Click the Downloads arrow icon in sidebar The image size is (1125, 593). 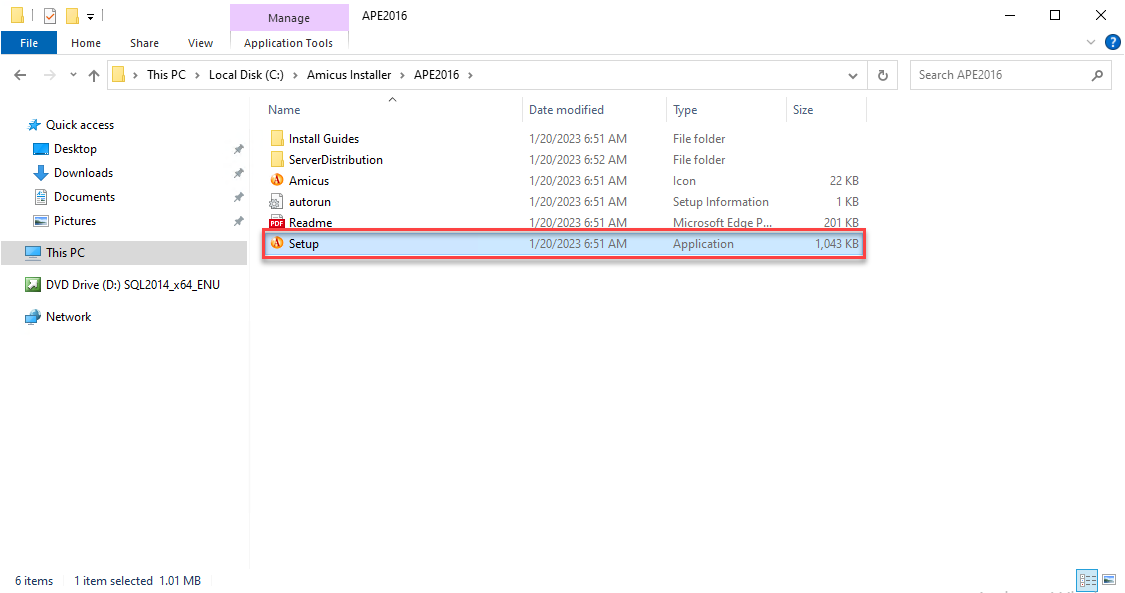pyautogui.click(x=41, y=173)
